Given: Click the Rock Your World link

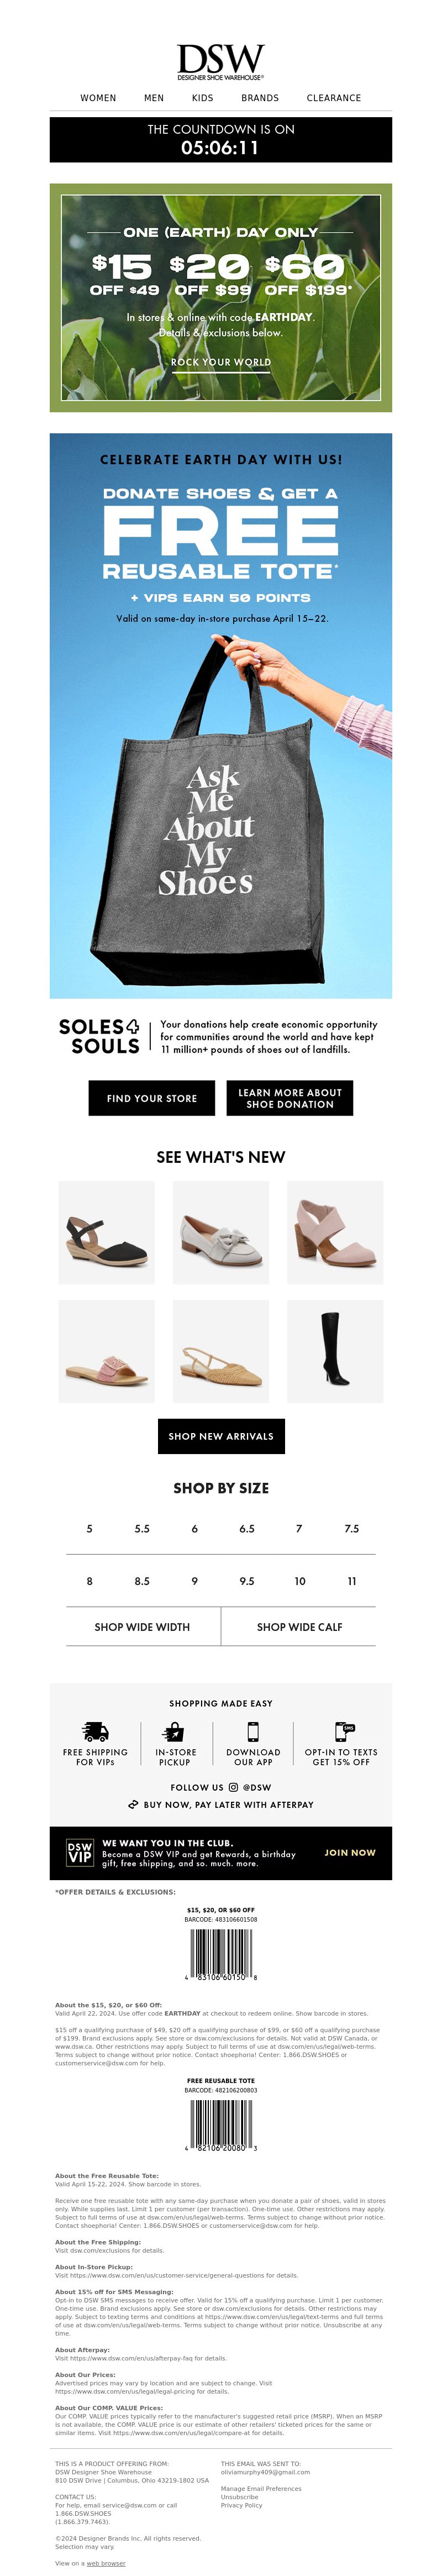Looking at the screenshot, I should [221, 362].
